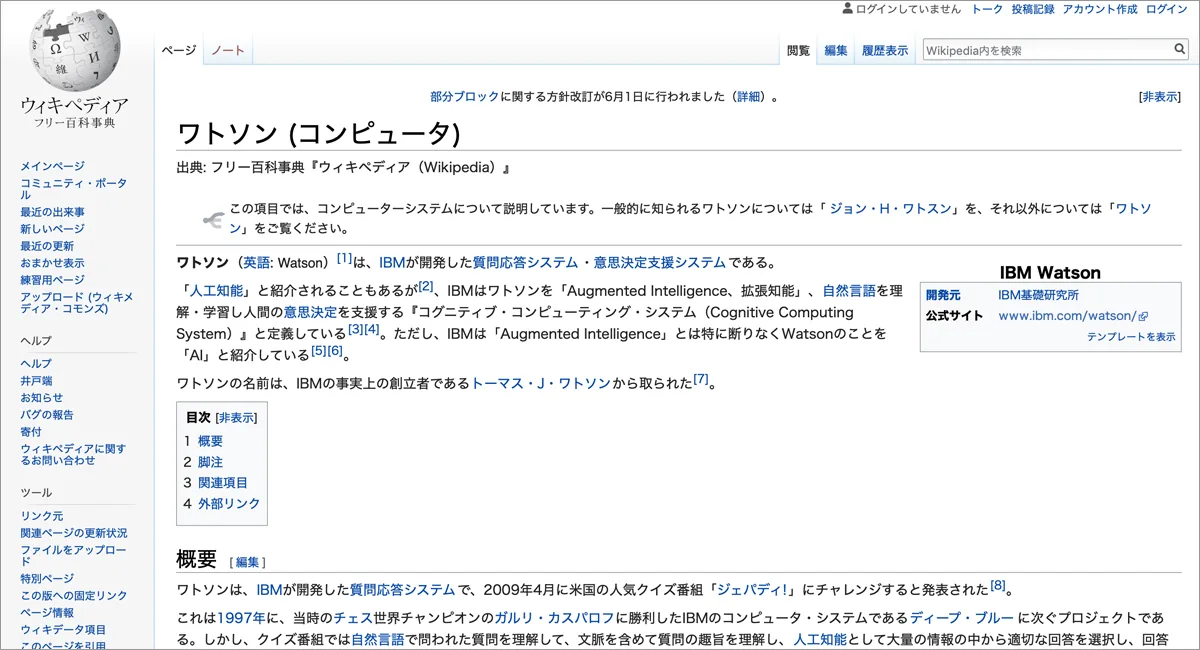Open 井戸端 sidebar link
Image resolution: width=1200 pixels, height=650 pixels.
tap(36, 381)
